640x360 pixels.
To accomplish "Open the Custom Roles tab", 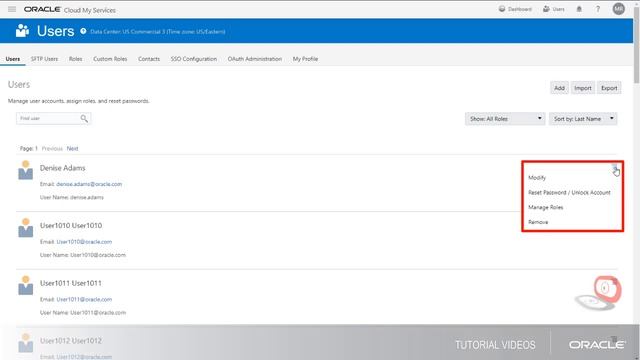I will [x=110, y=59].
